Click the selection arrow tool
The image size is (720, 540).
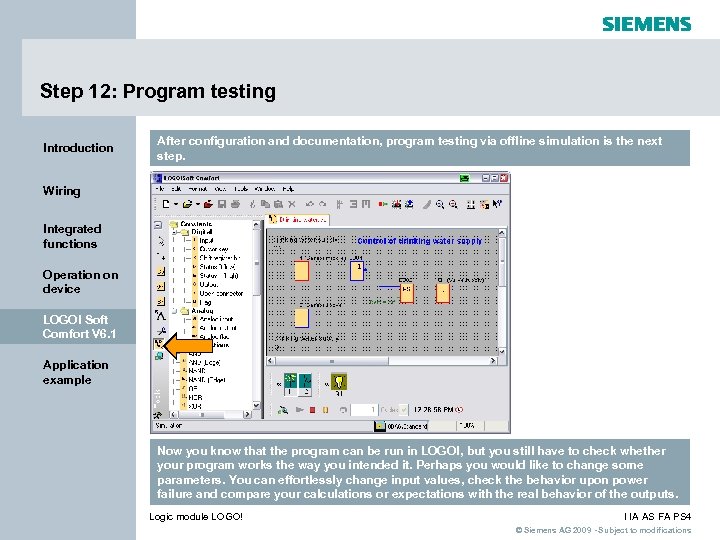161,241
